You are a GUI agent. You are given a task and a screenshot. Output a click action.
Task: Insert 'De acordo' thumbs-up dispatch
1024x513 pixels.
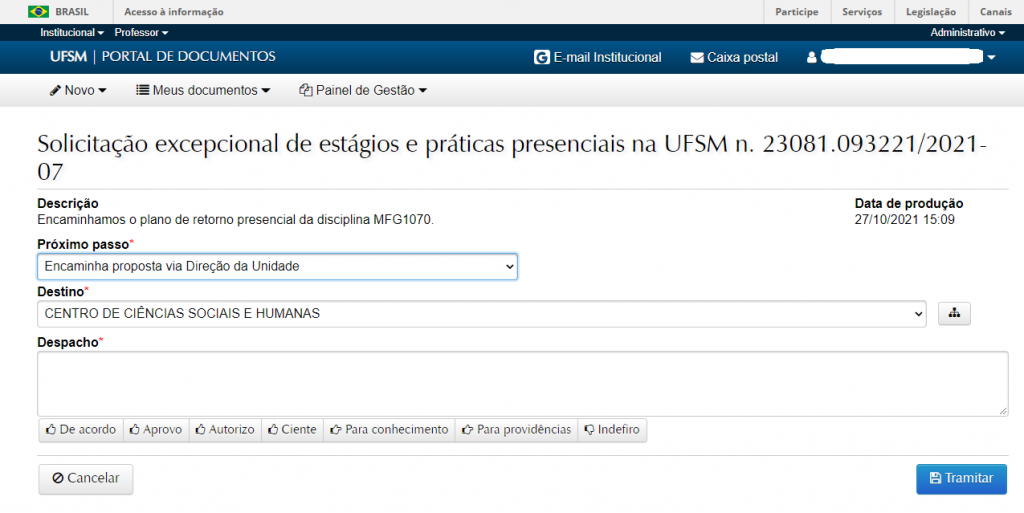[80, 430]
